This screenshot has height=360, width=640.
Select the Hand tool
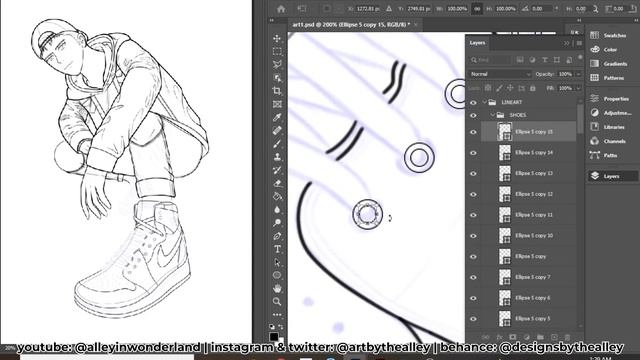click(x=277, y=289)
